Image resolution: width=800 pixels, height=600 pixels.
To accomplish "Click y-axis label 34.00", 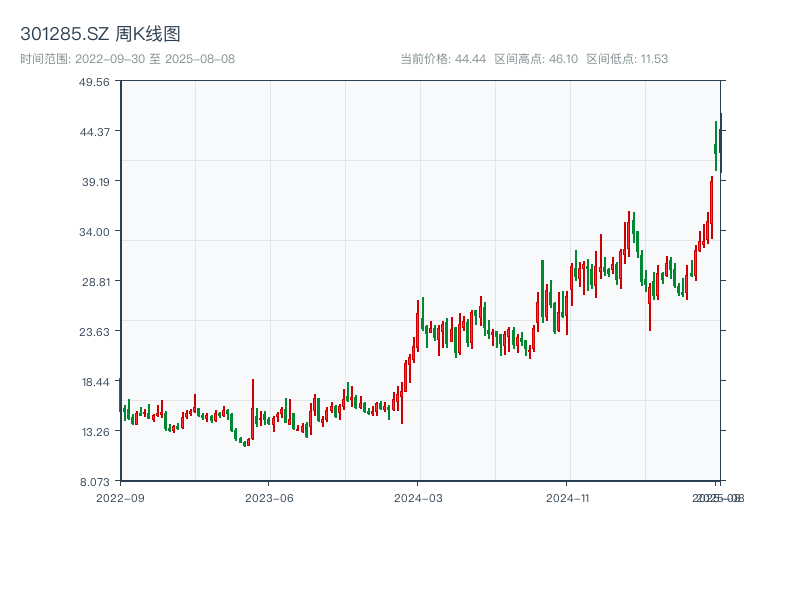I will (94, 232).
